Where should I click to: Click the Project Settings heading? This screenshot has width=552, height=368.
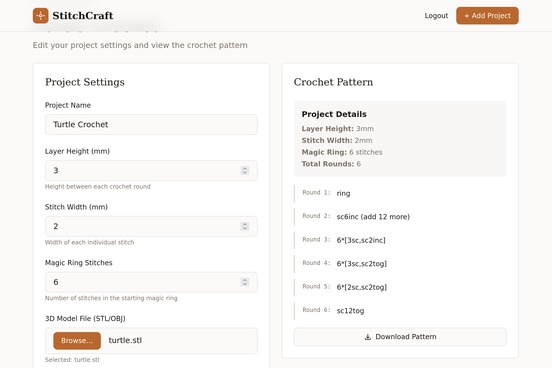[x=85, y=82]
